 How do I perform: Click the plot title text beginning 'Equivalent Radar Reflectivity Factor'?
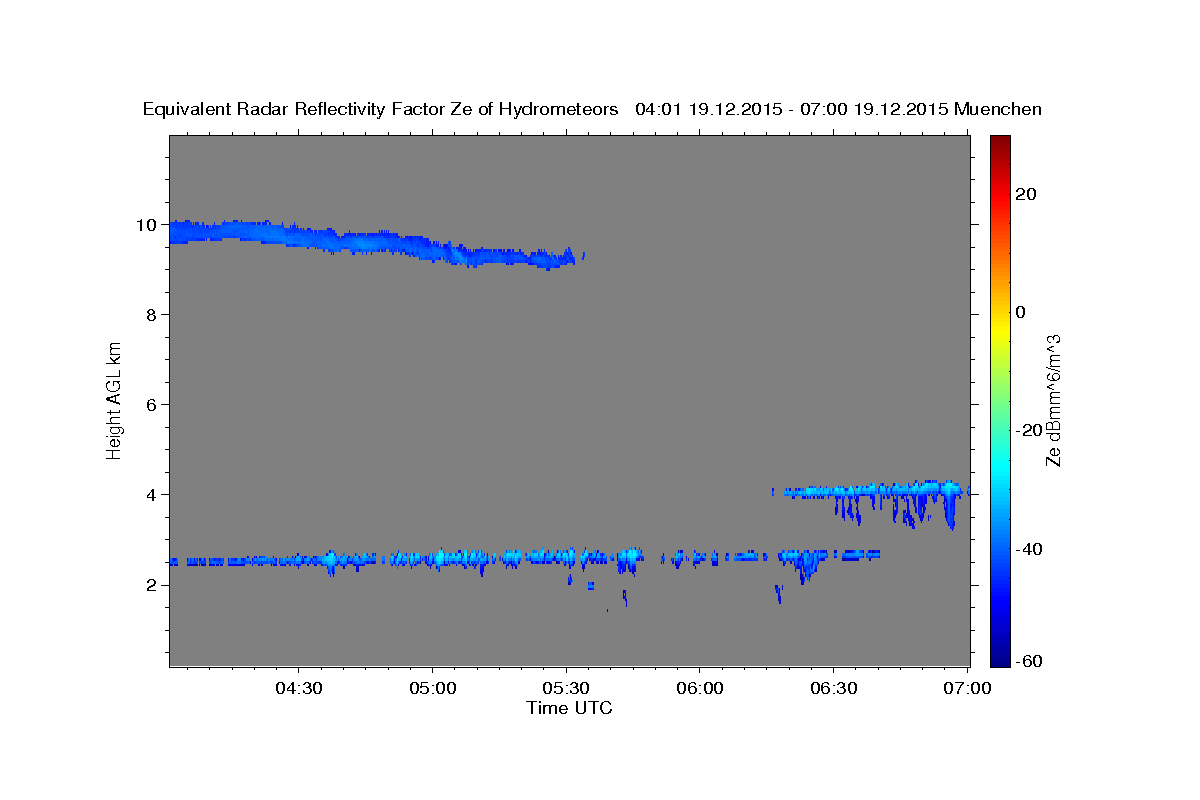point(592,110)
